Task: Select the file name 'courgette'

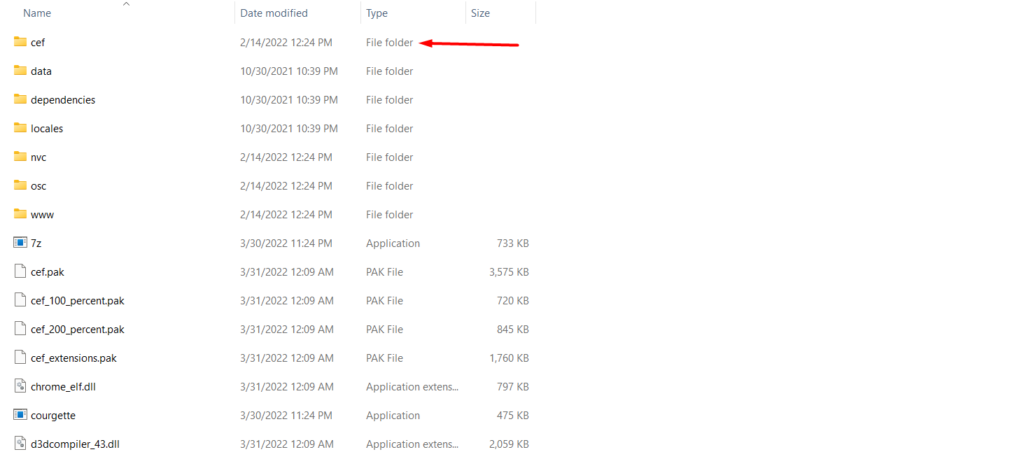Action: (x=53, y=415)
